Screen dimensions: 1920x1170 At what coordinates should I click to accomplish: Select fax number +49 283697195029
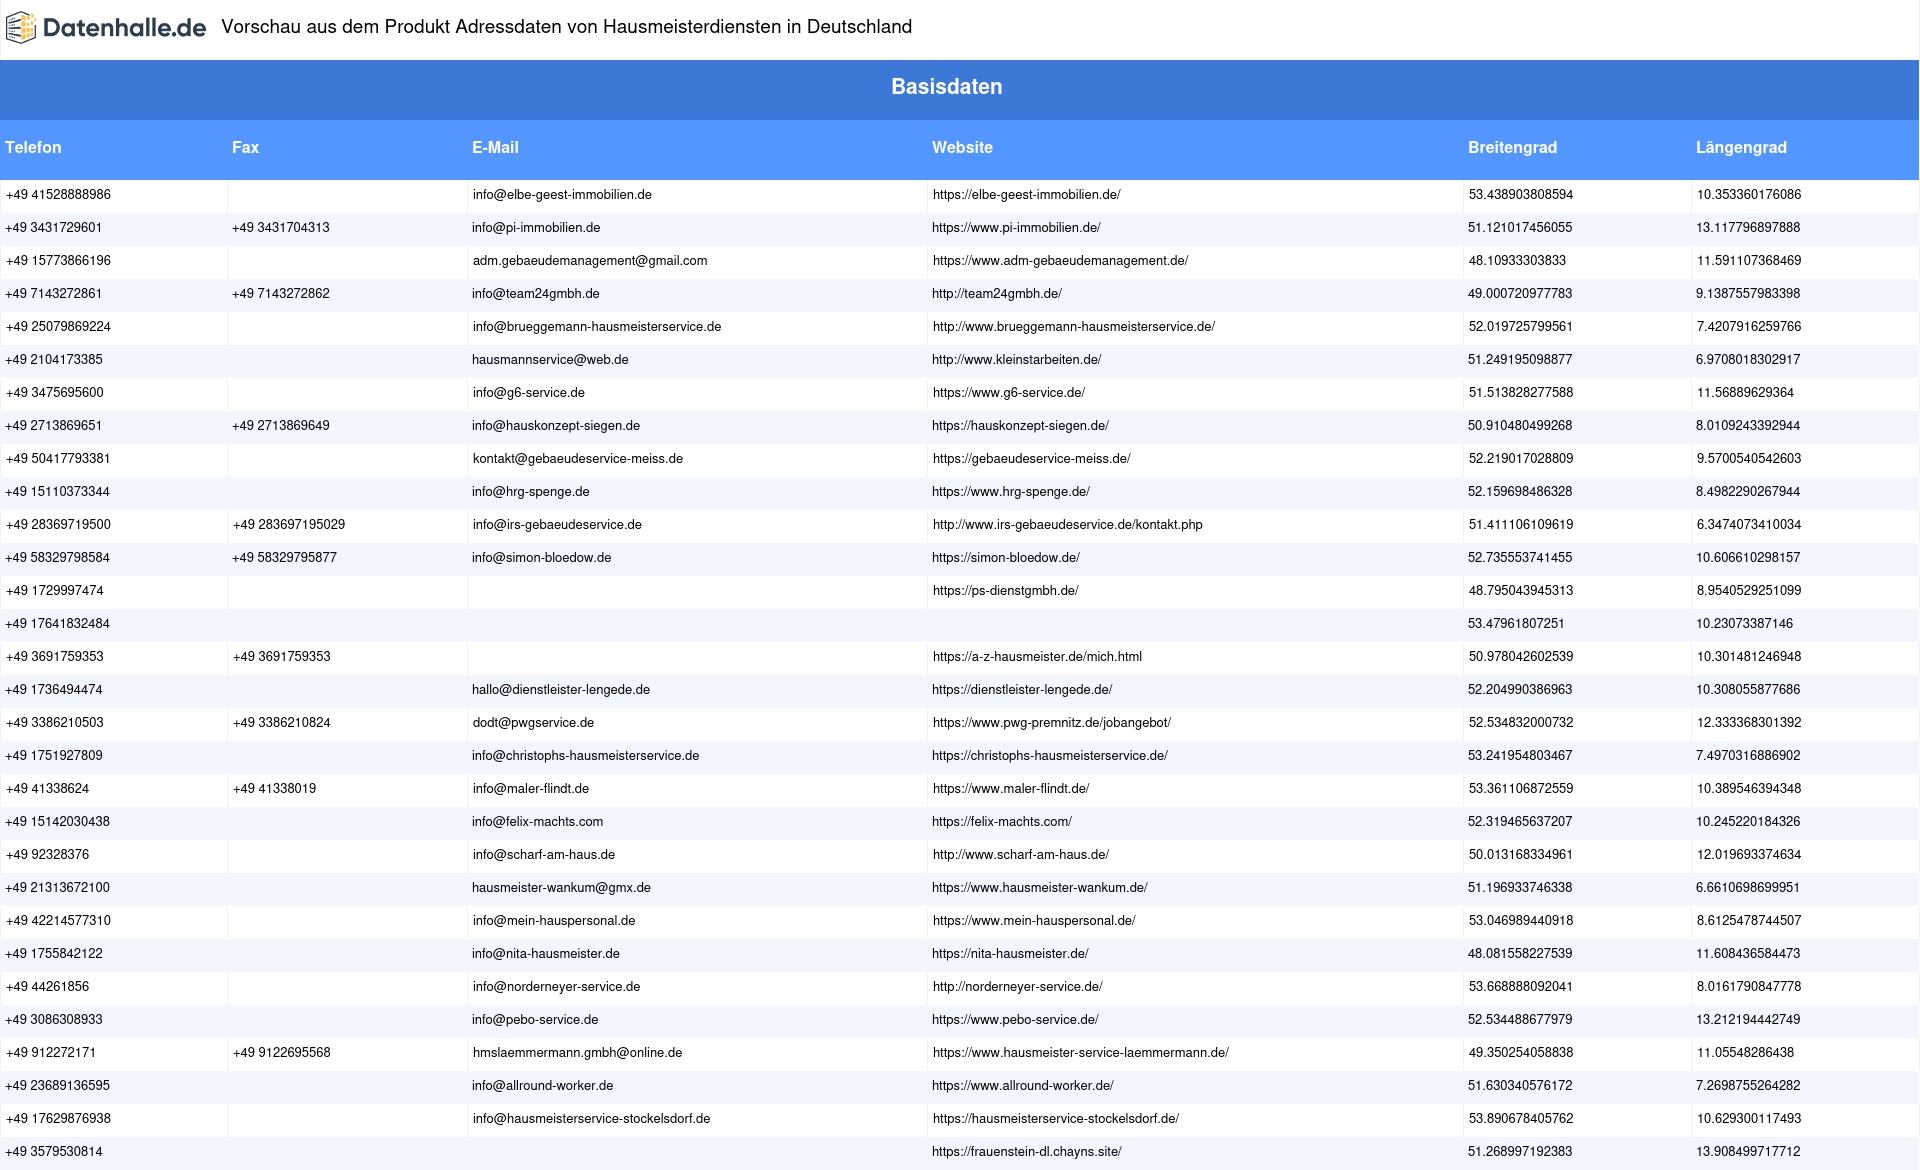click(289, 525)
